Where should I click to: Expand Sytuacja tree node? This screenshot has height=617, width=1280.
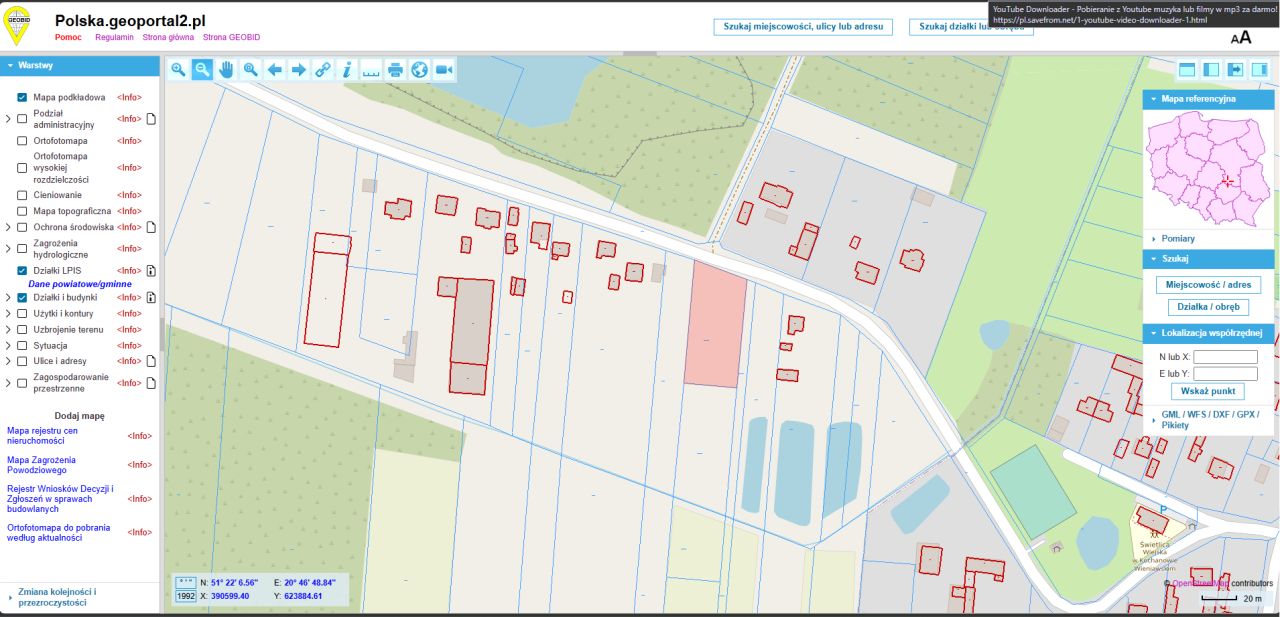click(8, 345)
